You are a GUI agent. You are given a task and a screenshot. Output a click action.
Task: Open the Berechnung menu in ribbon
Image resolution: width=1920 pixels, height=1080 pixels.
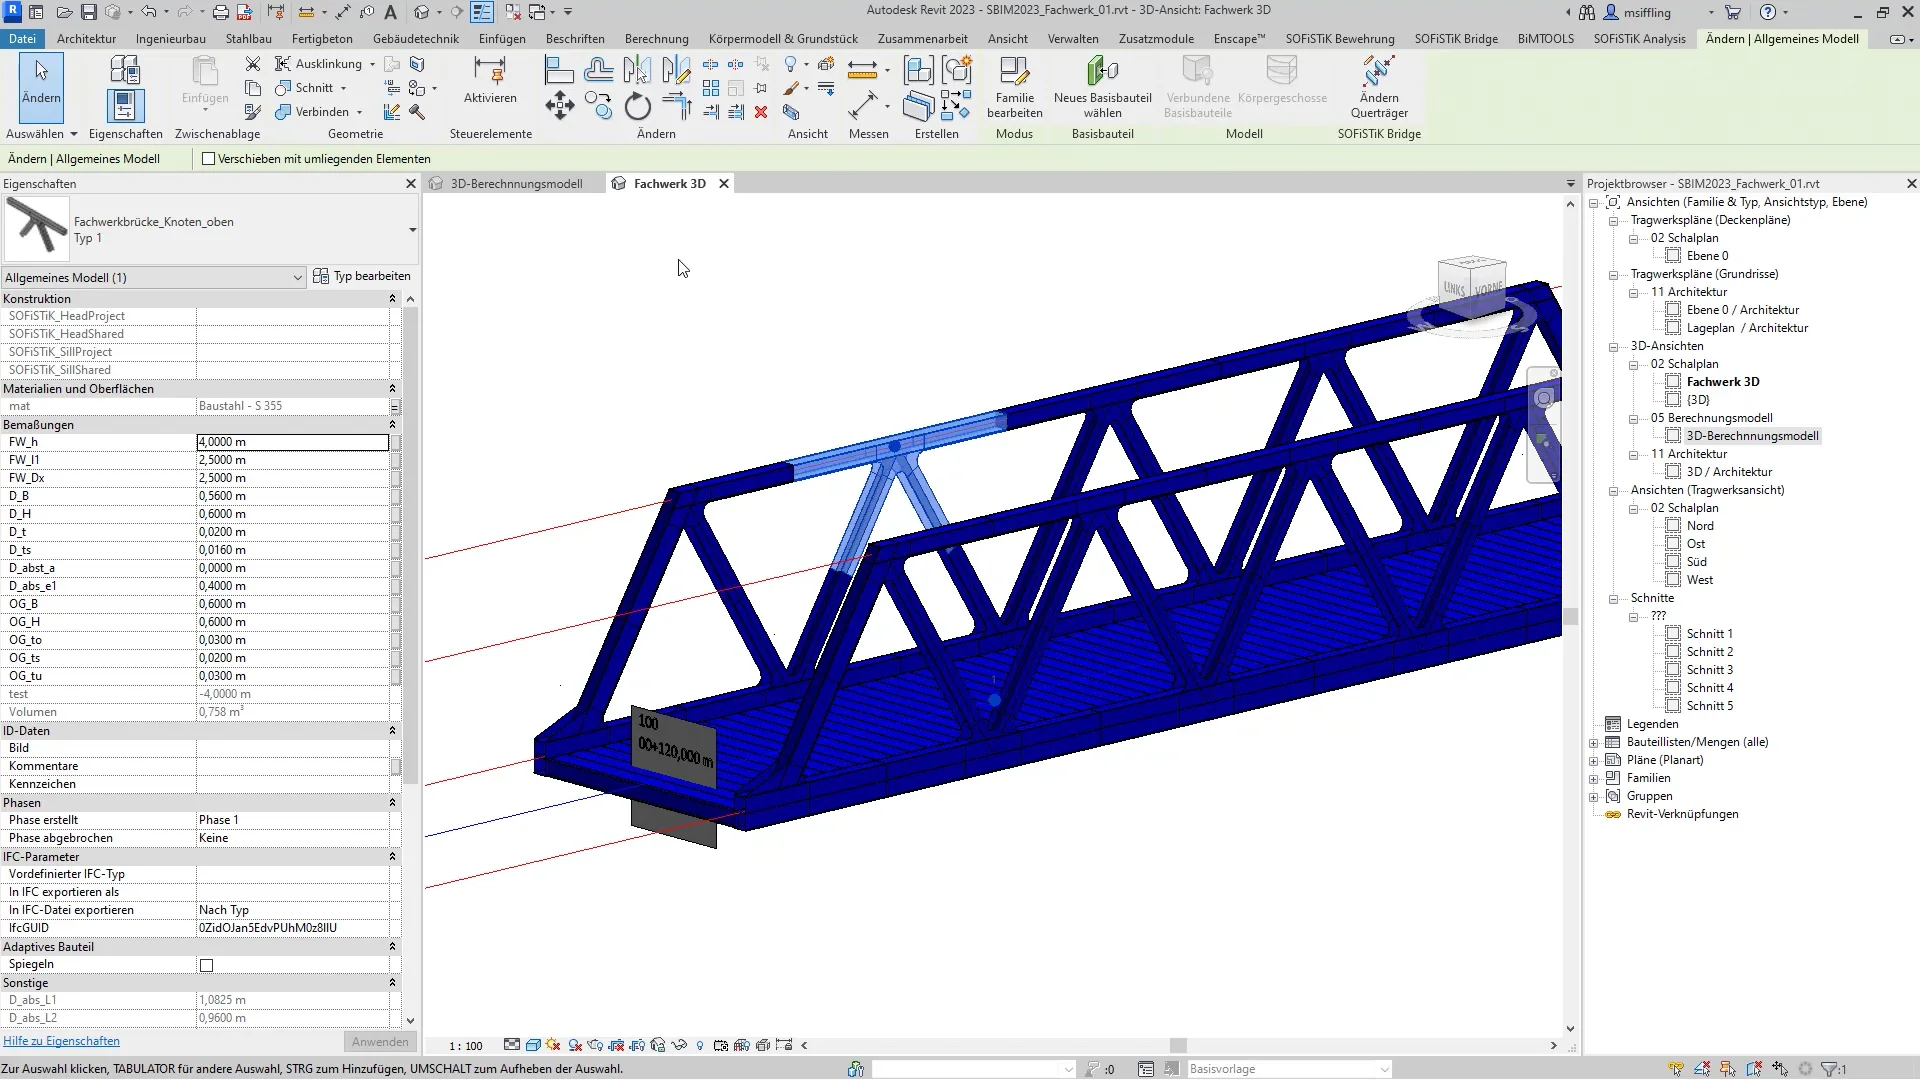click(658, 37)
